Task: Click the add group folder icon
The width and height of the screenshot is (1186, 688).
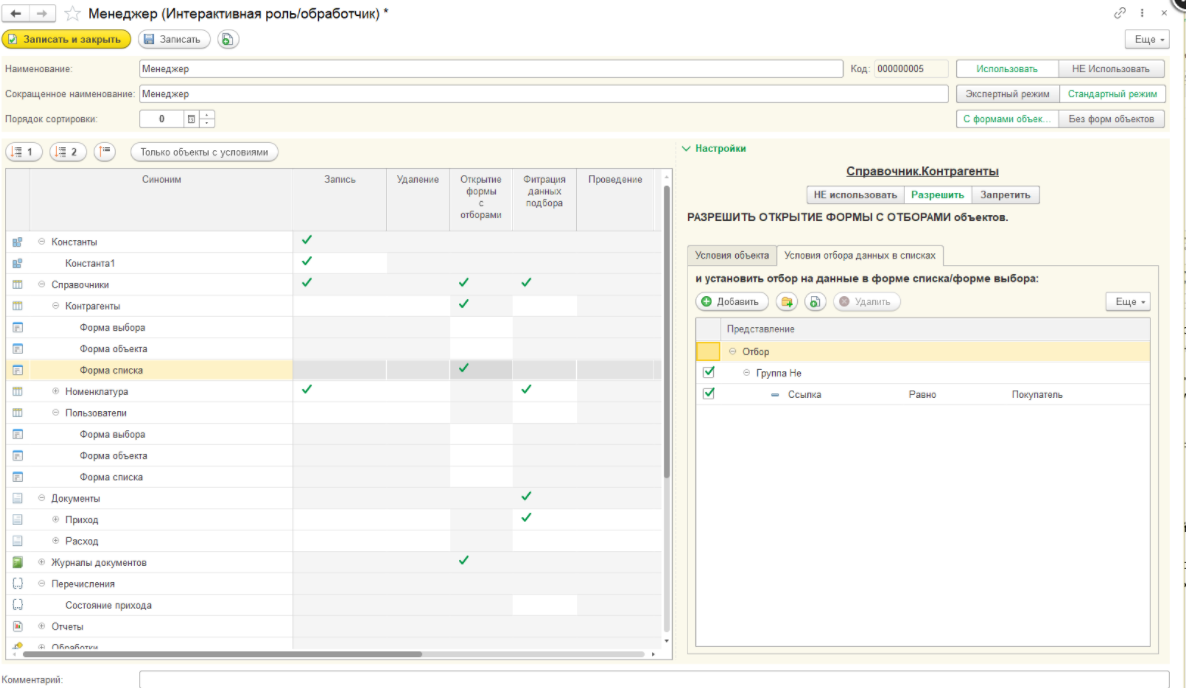Action: (786, 301)
